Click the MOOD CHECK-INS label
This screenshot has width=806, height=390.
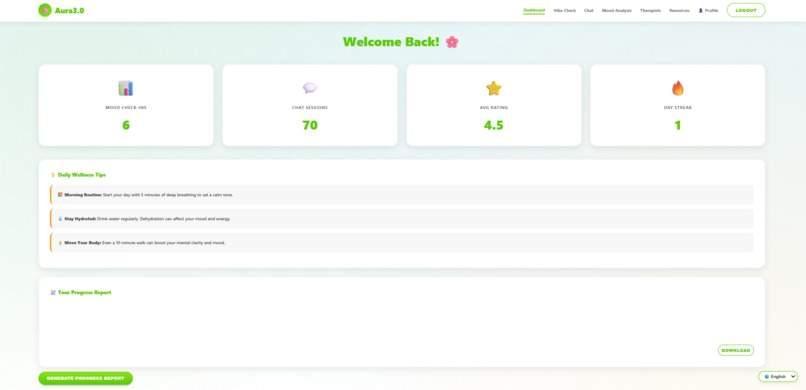(x=126, y=107)
